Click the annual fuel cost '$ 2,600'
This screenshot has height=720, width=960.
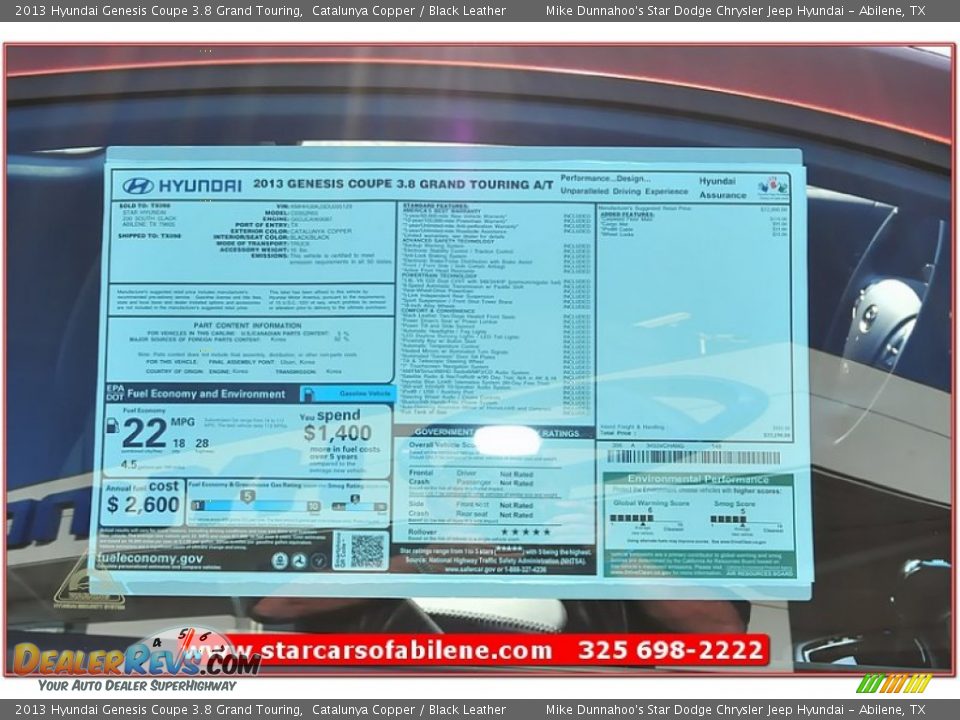[143, 504]
